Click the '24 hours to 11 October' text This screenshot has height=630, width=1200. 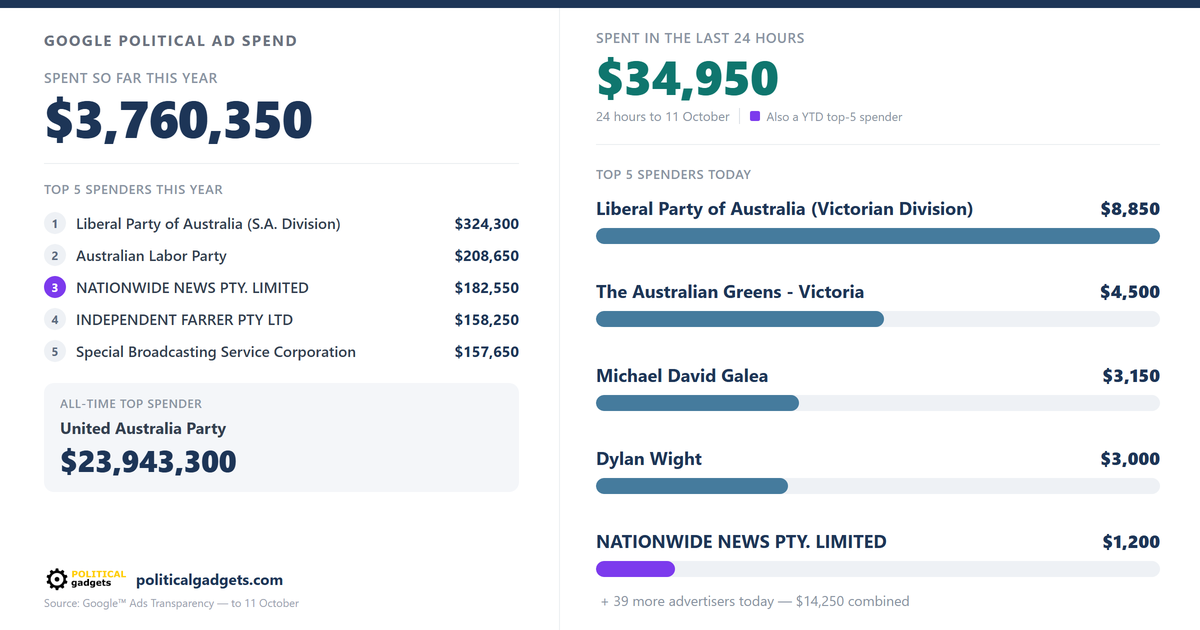(663, 117)
